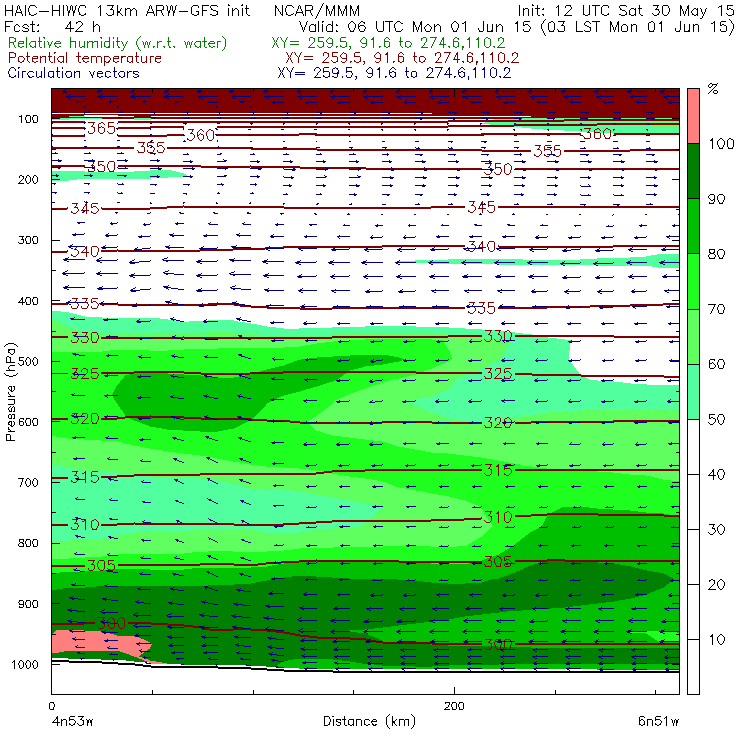Click the '30' color bar scale label

pos(716,530)
